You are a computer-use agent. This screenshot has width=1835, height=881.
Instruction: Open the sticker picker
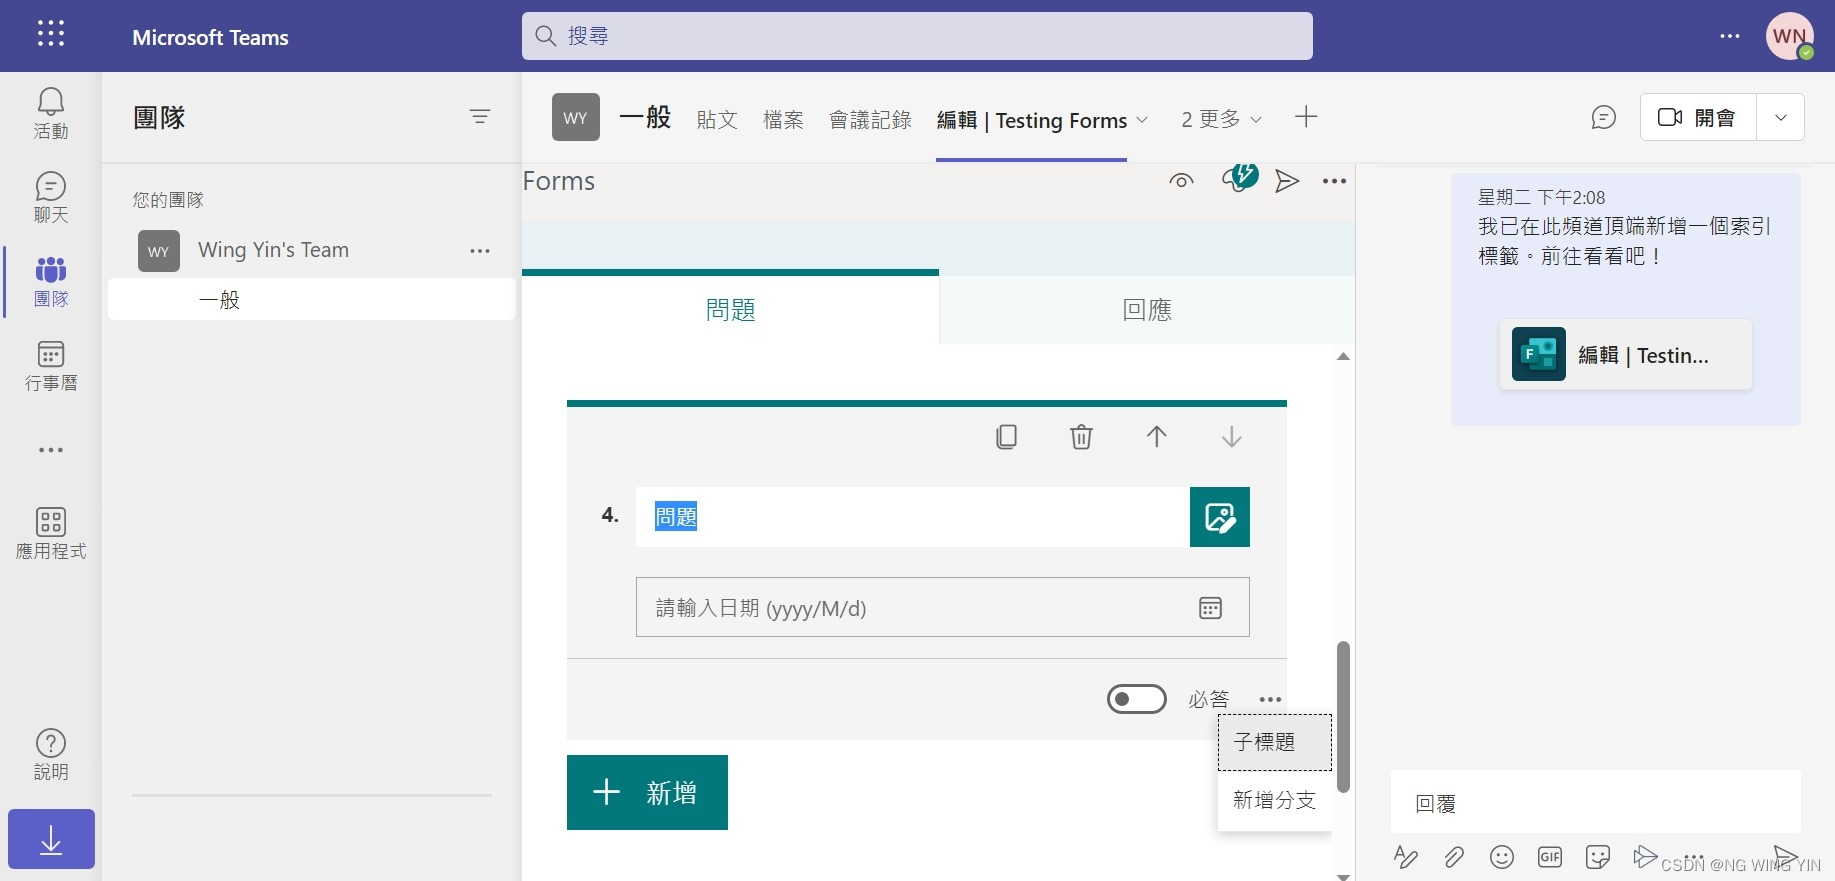1598,857
